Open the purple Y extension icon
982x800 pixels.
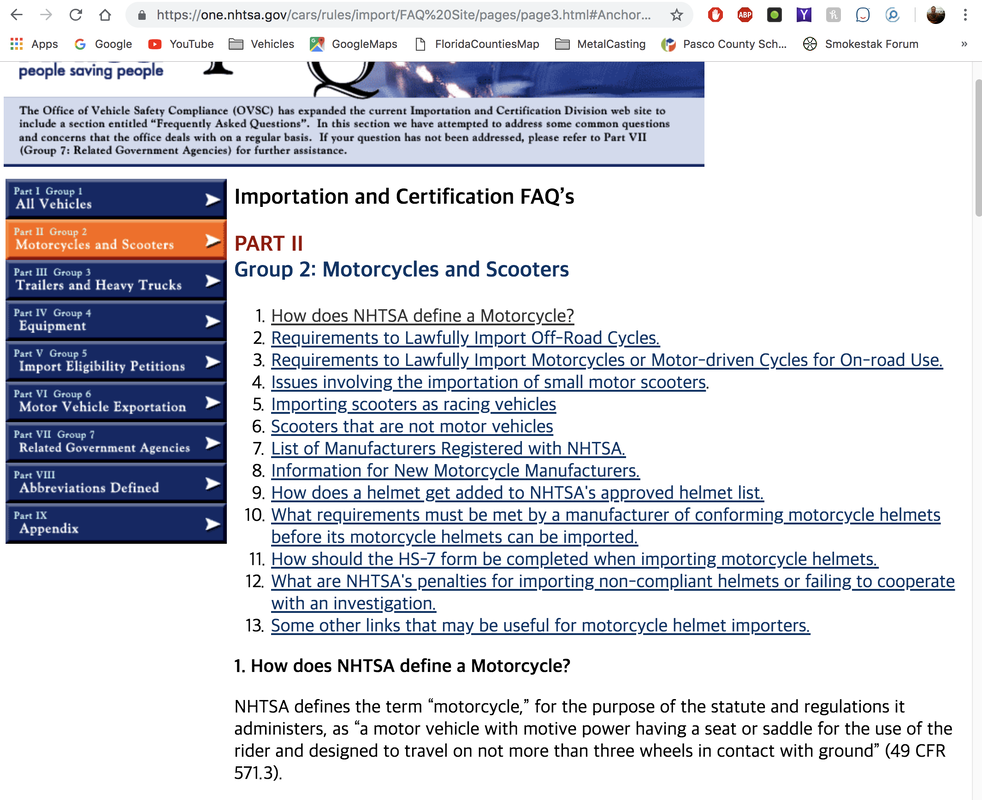pos(804,14)
